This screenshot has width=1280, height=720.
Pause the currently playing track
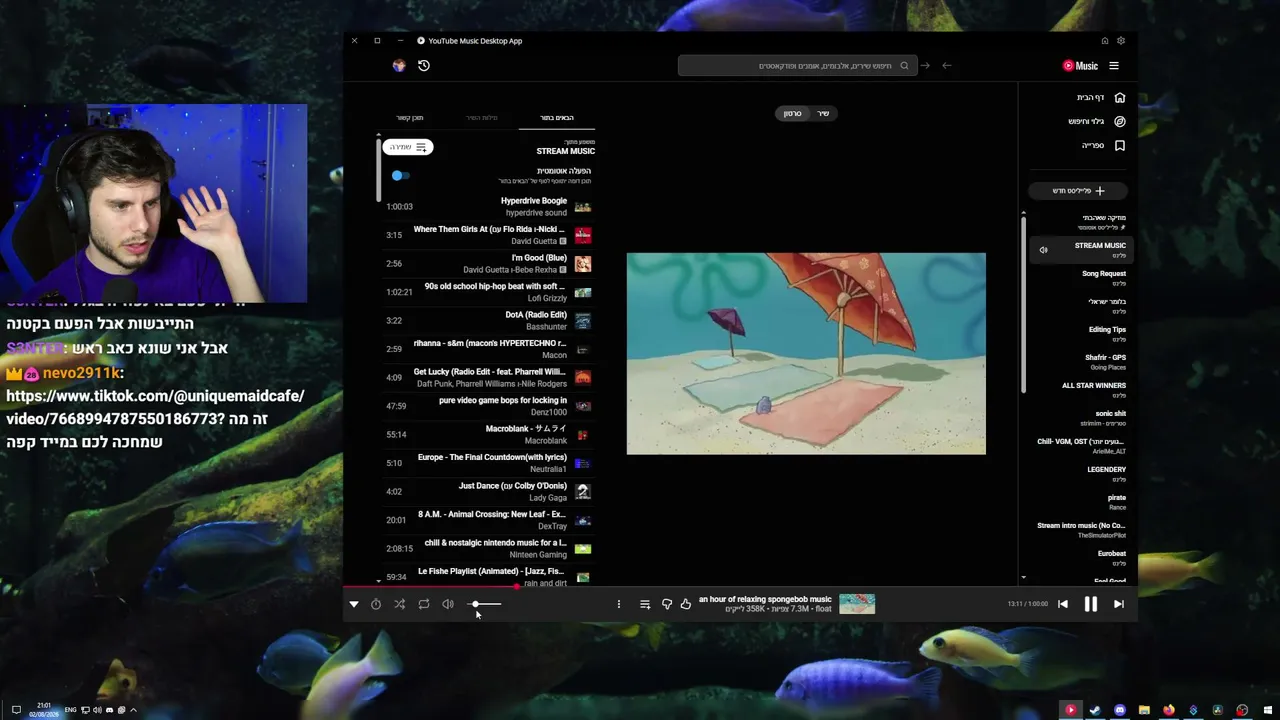click(x=1090, y=604)
